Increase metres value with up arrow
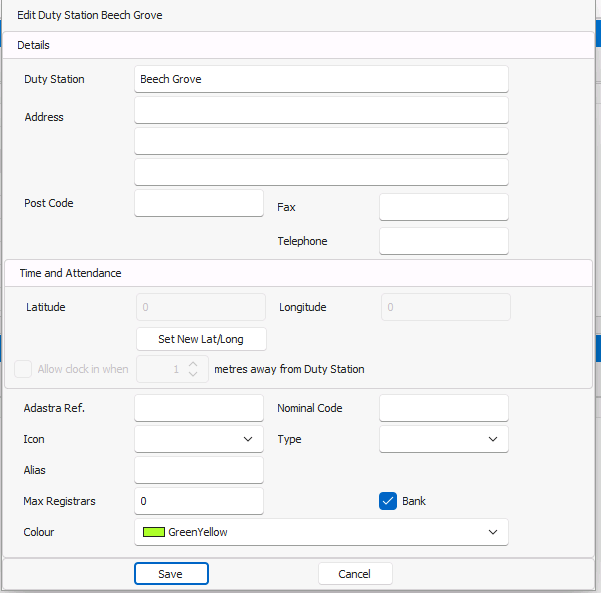 tap(193, 363)
